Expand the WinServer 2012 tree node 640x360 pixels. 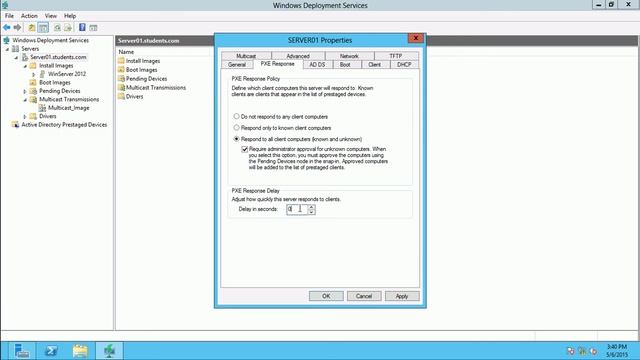coord(33,74)
